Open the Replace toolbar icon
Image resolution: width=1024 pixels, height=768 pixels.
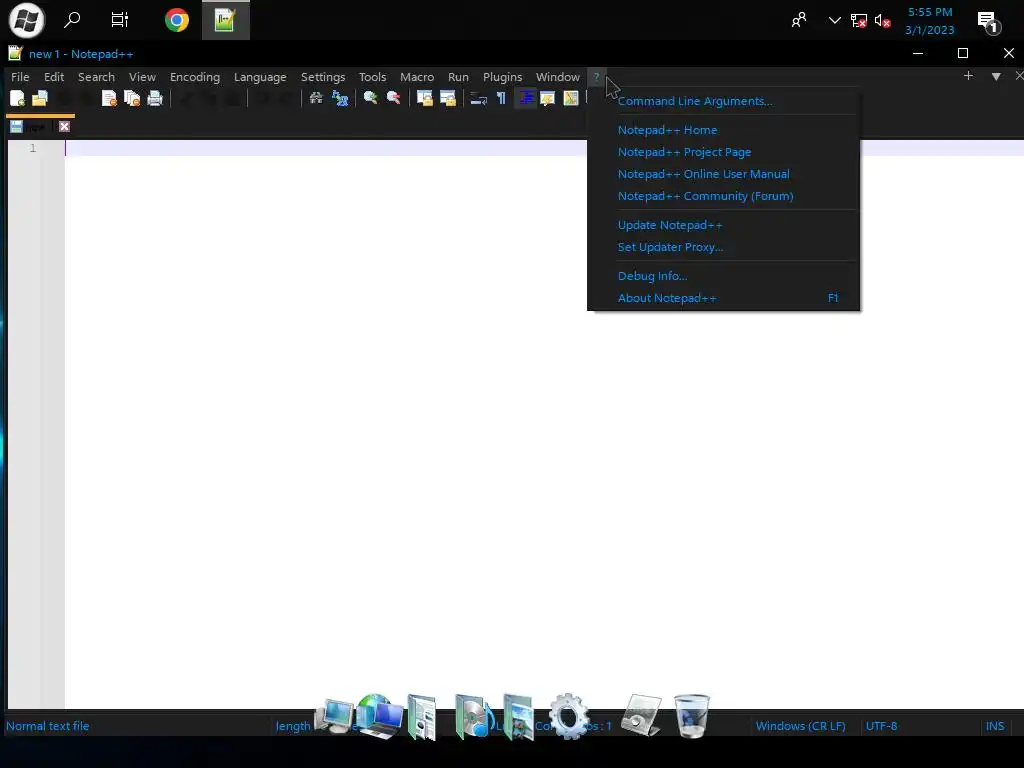340,98
